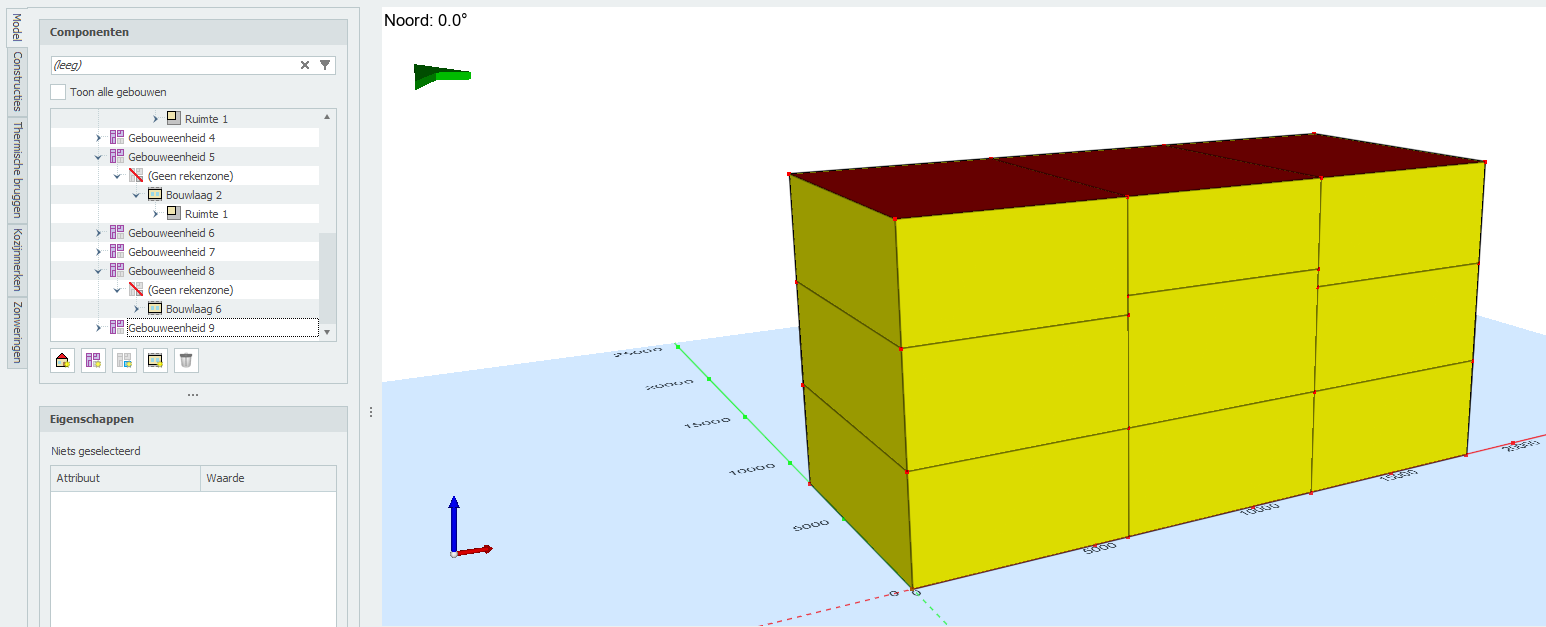Click the add building layer icon button
This screenshot has height=627, width=1546.
coord(156,361)
